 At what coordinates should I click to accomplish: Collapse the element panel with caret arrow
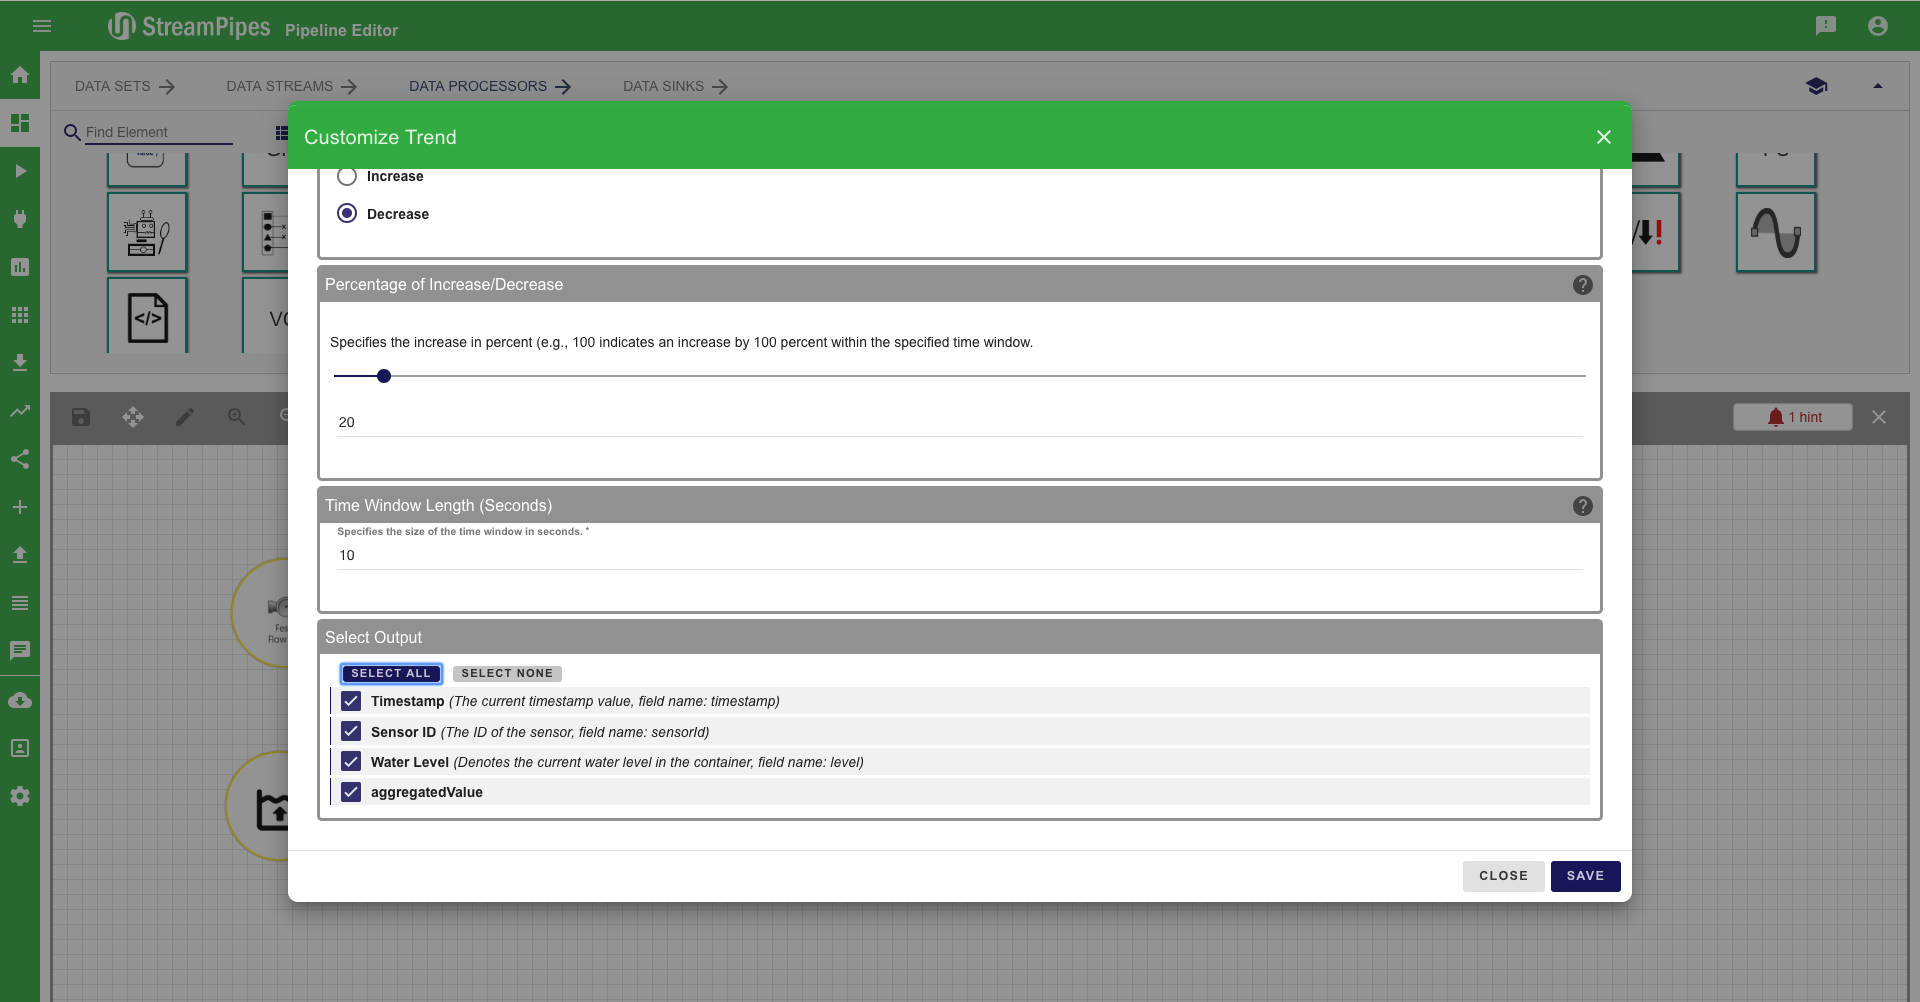coord(1877,87)
